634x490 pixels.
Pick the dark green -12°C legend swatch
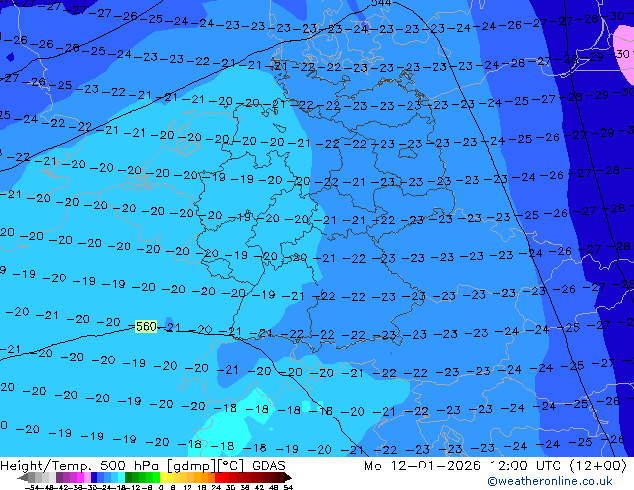129,477
